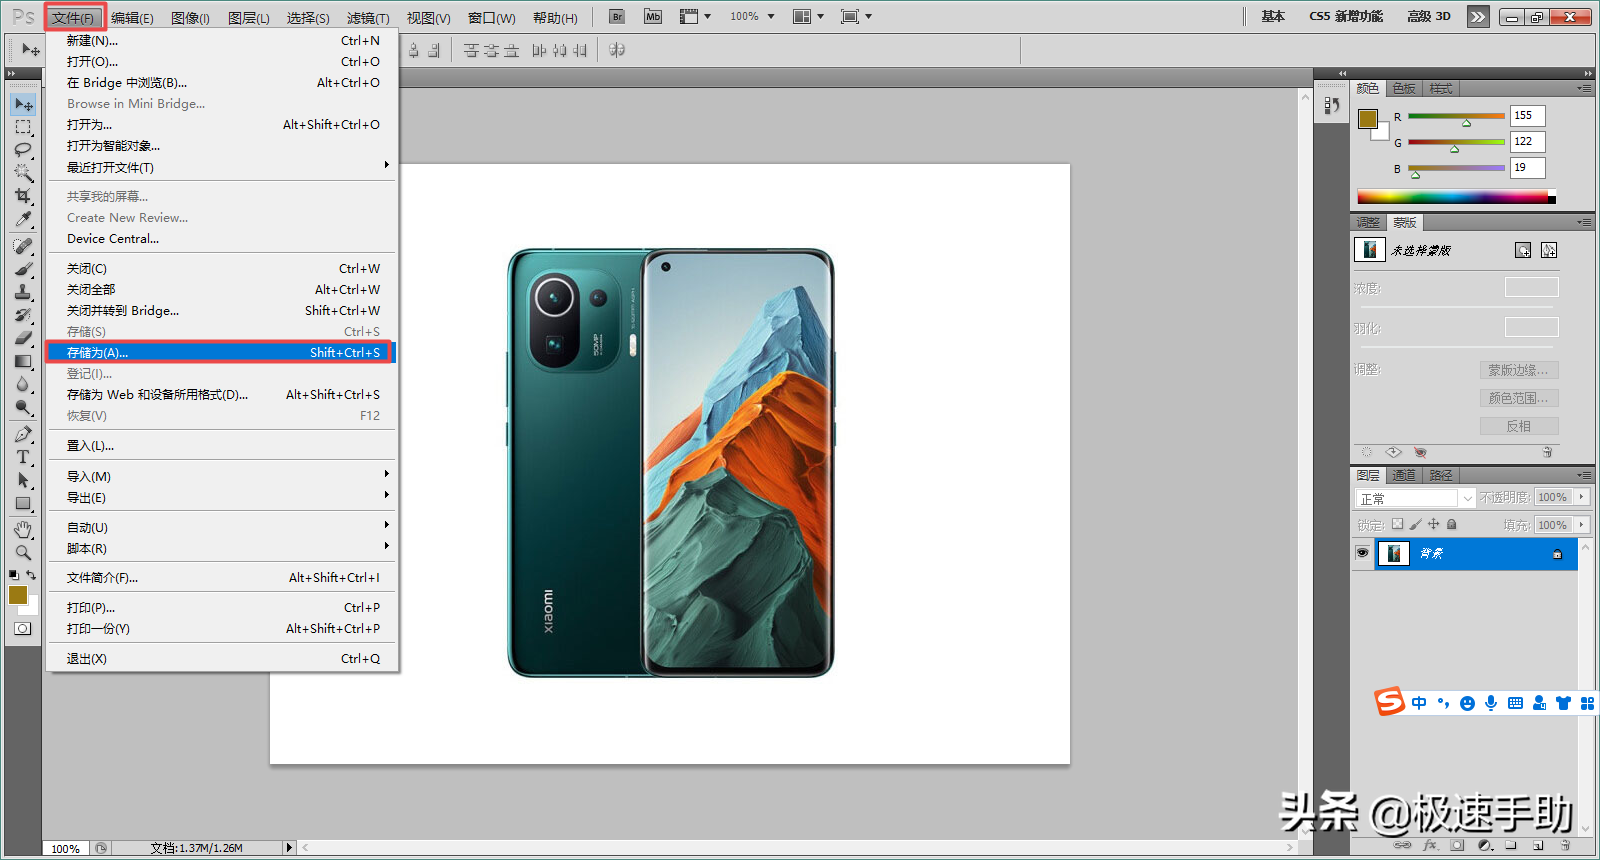Select the History Brush tool

(23, 315)
